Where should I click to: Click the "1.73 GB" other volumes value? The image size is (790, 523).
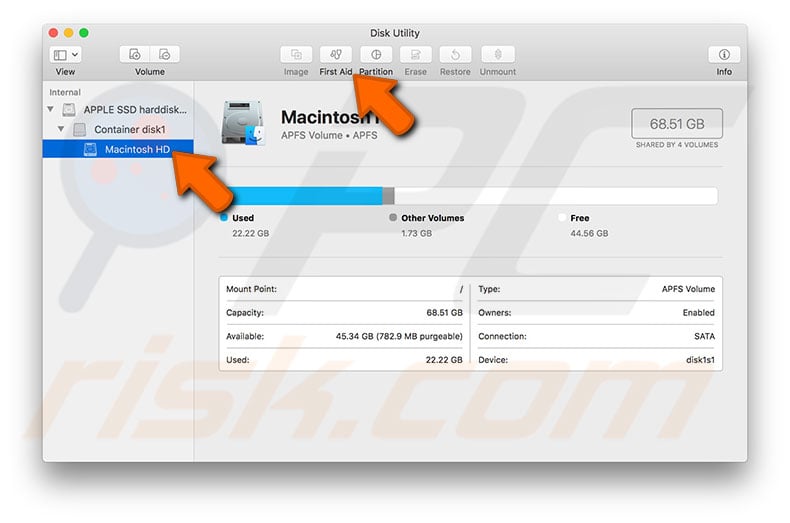[417, 233]
